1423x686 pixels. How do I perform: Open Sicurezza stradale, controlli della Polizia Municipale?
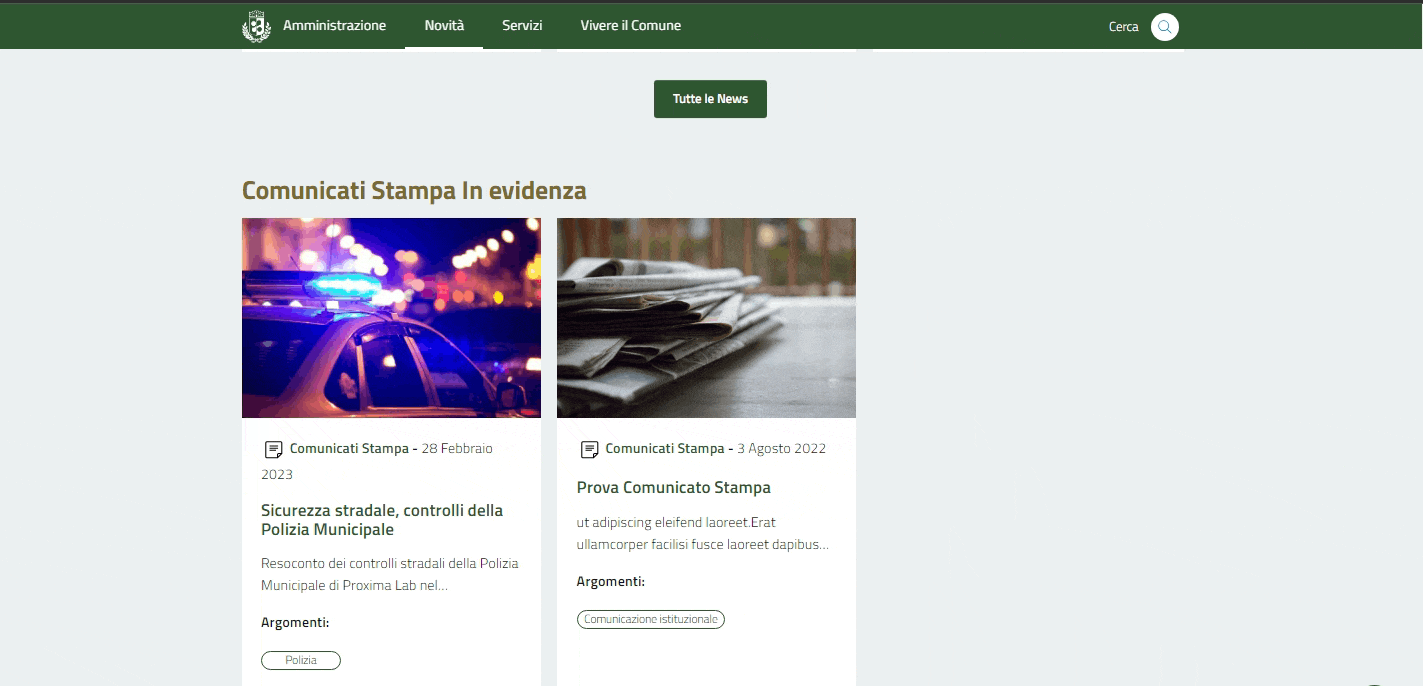point(381,520)
